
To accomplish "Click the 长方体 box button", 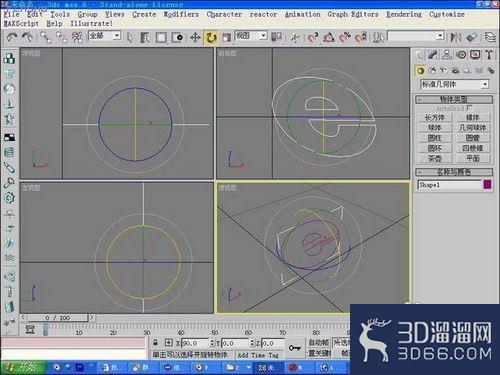I will point(435,117).
